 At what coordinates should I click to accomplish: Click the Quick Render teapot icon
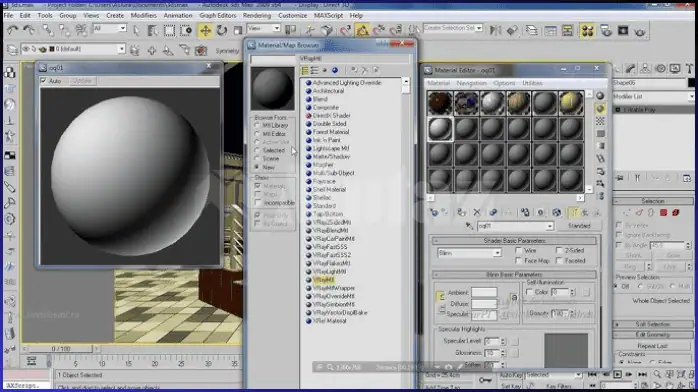point(640,31)
